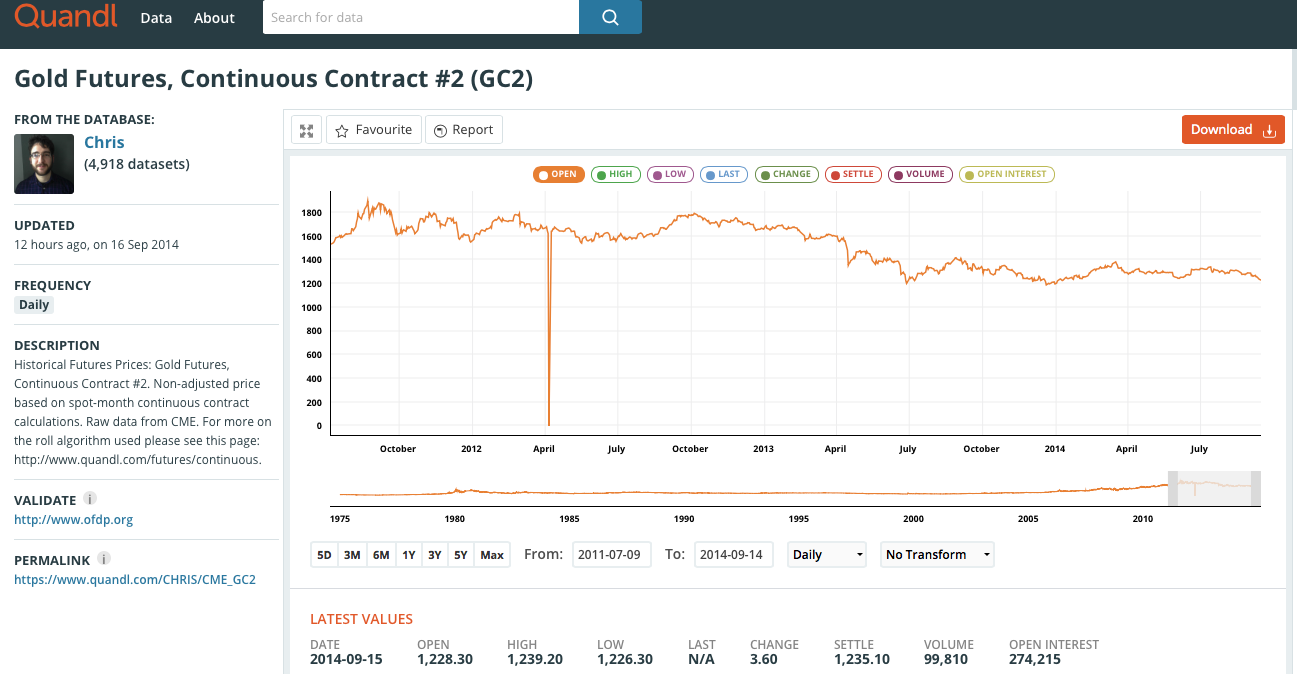Image resolution: width=1297 pixels, height=674 pixels.
Task: Expand chart with fullscreen icon
Action: pyautogui.click(x=306, y=130)
